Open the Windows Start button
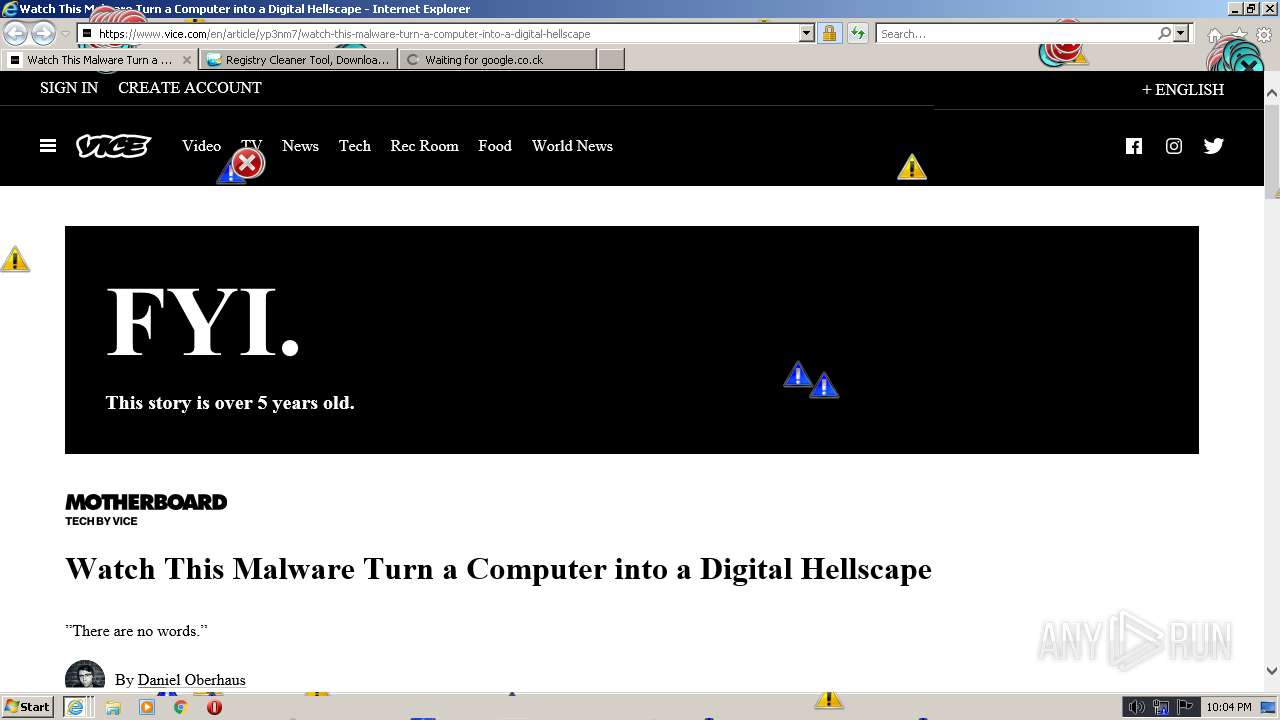Screen dimensions: 1280x720 point(27,707)
